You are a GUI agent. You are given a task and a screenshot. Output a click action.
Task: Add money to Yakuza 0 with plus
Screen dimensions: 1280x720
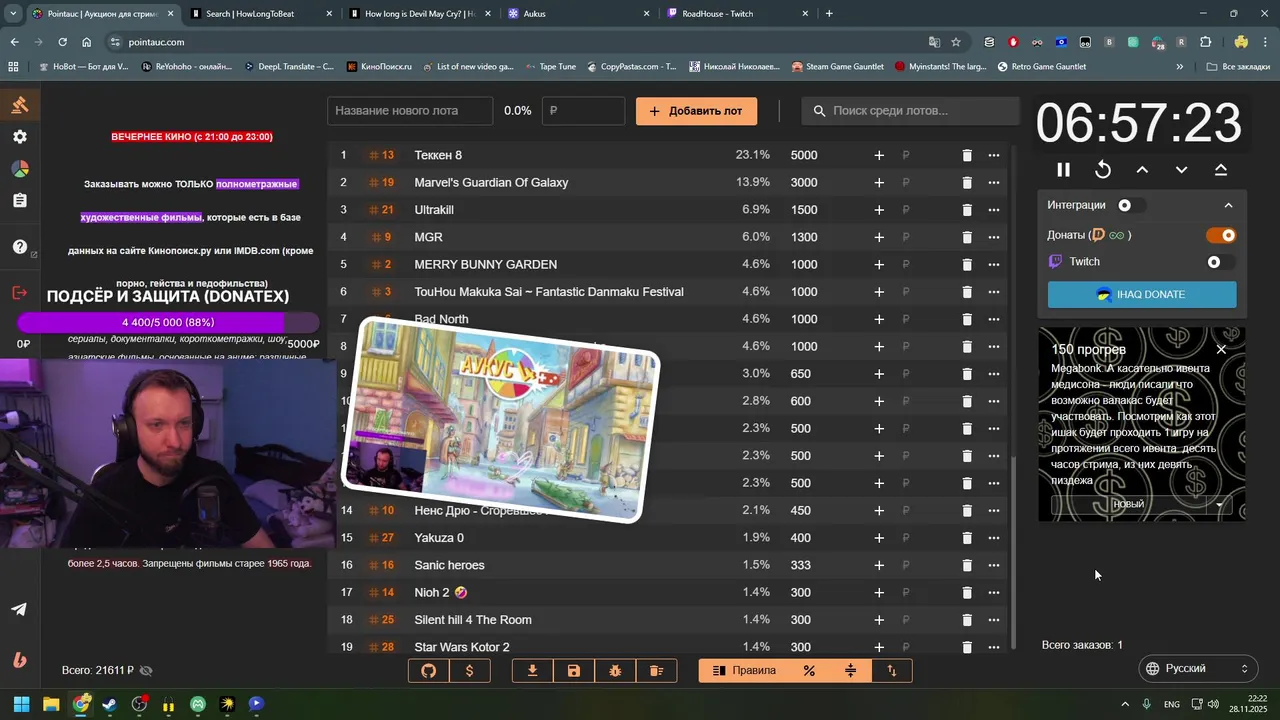(879, 538)
